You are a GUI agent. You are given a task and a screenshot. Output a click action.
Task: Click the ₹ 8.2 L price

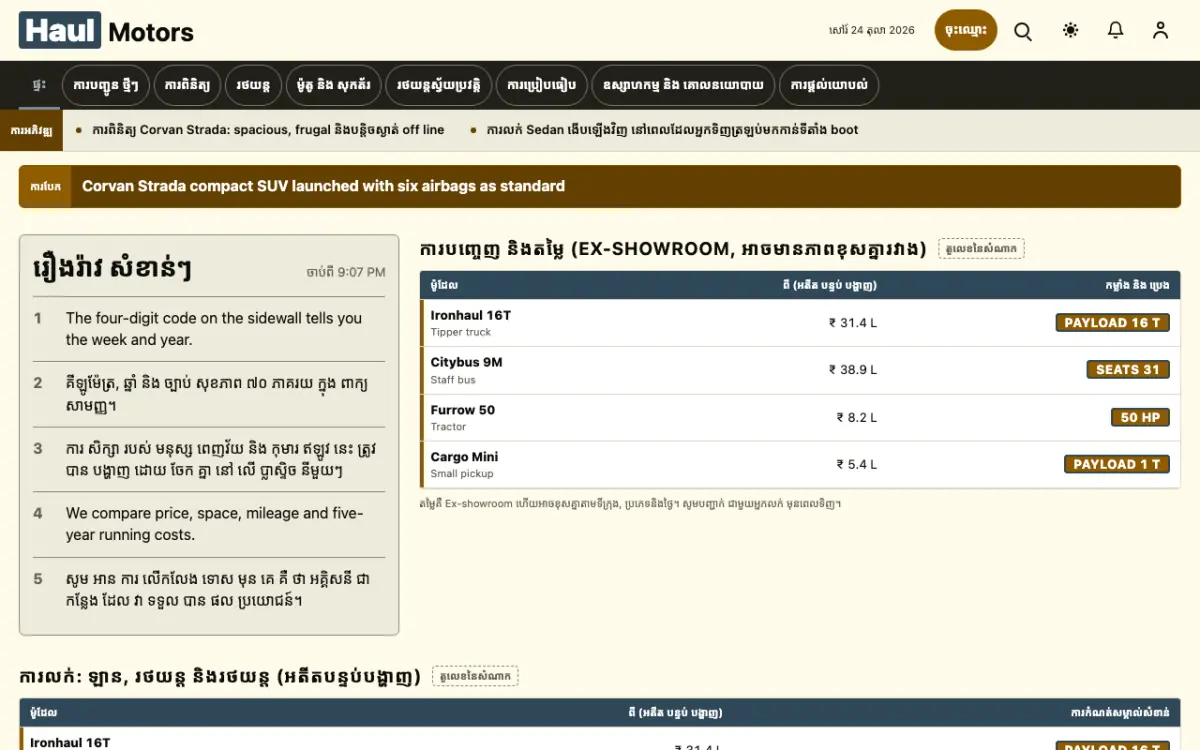(857, 417)
